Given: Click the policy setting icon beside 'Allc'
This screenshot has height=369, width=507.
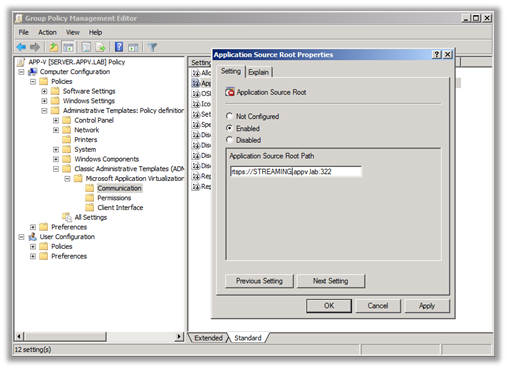Looking at the screenshot, I should click(x=196, y=73).
